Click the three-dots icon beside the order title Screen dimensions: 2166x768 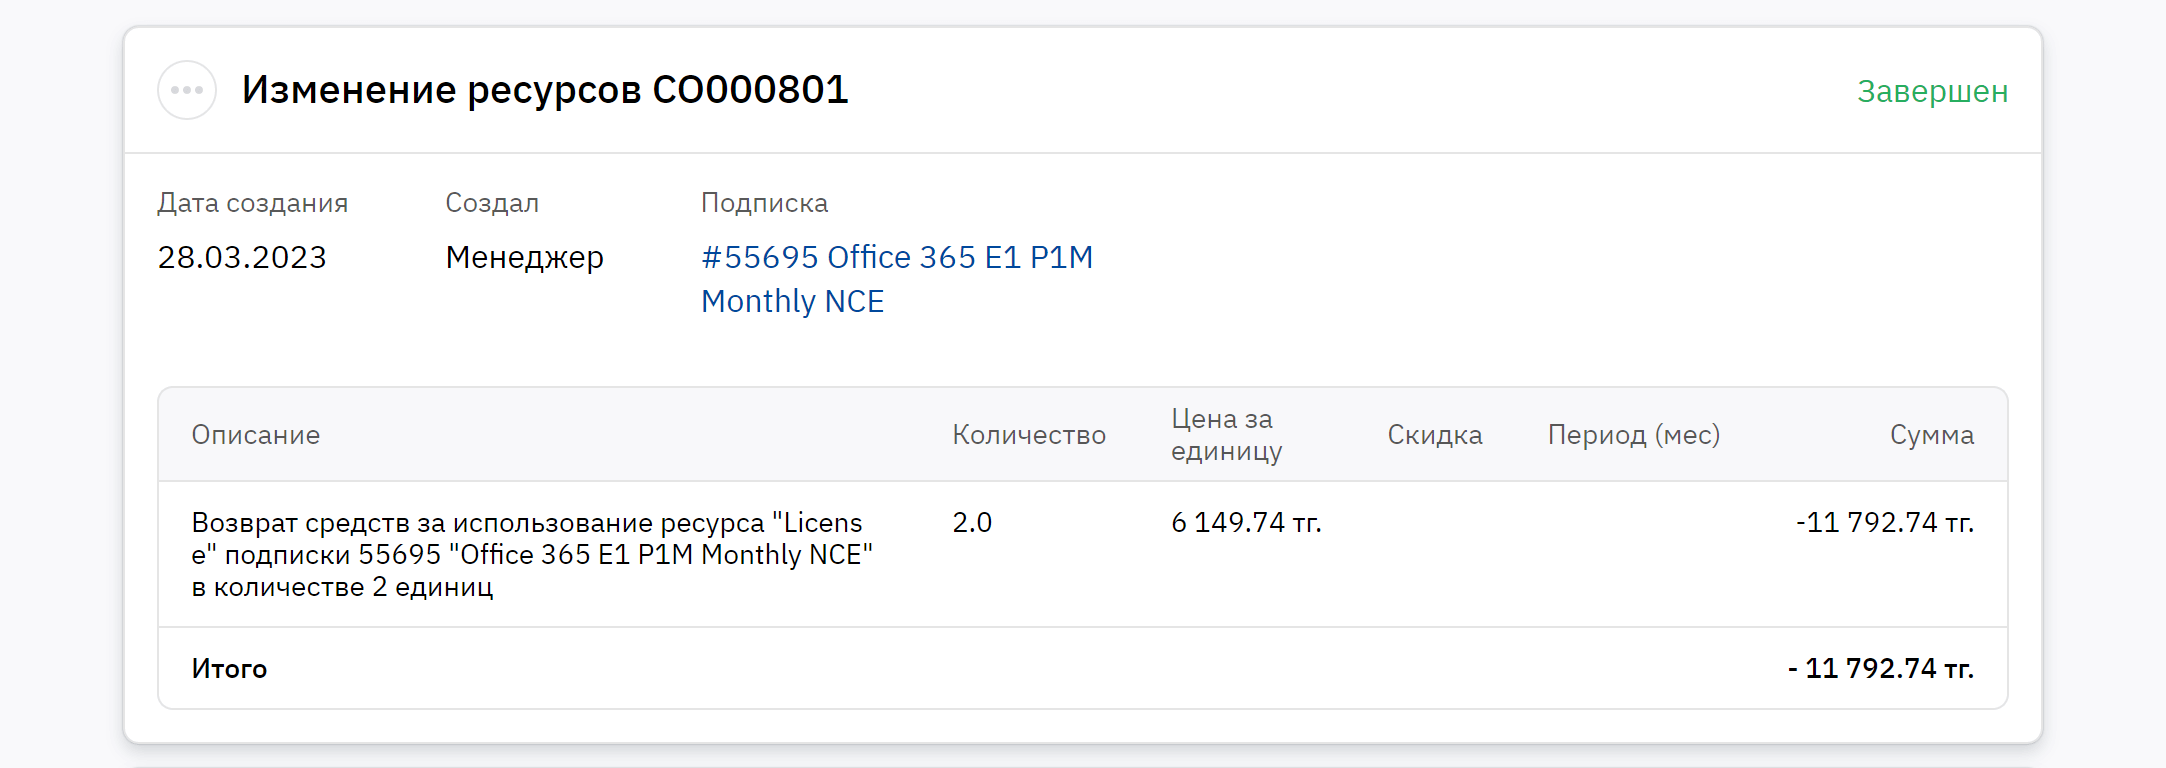coord(187,90)
